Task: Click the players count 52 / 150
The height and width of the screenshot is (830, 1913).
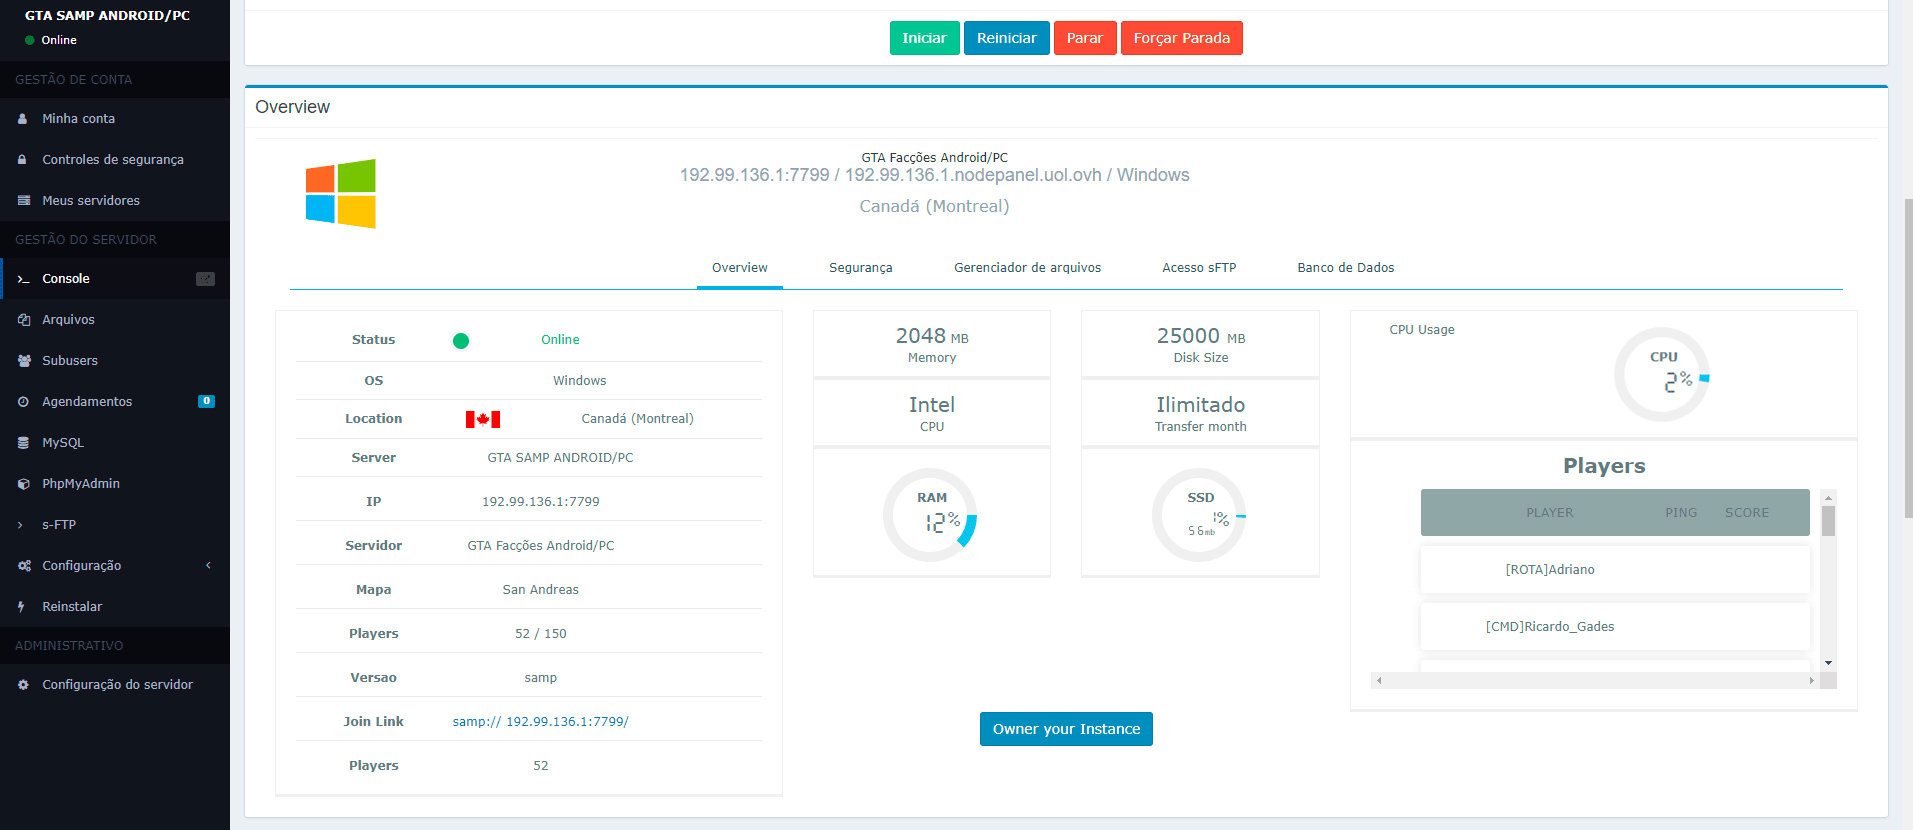Action: click(x=541, y=634)
